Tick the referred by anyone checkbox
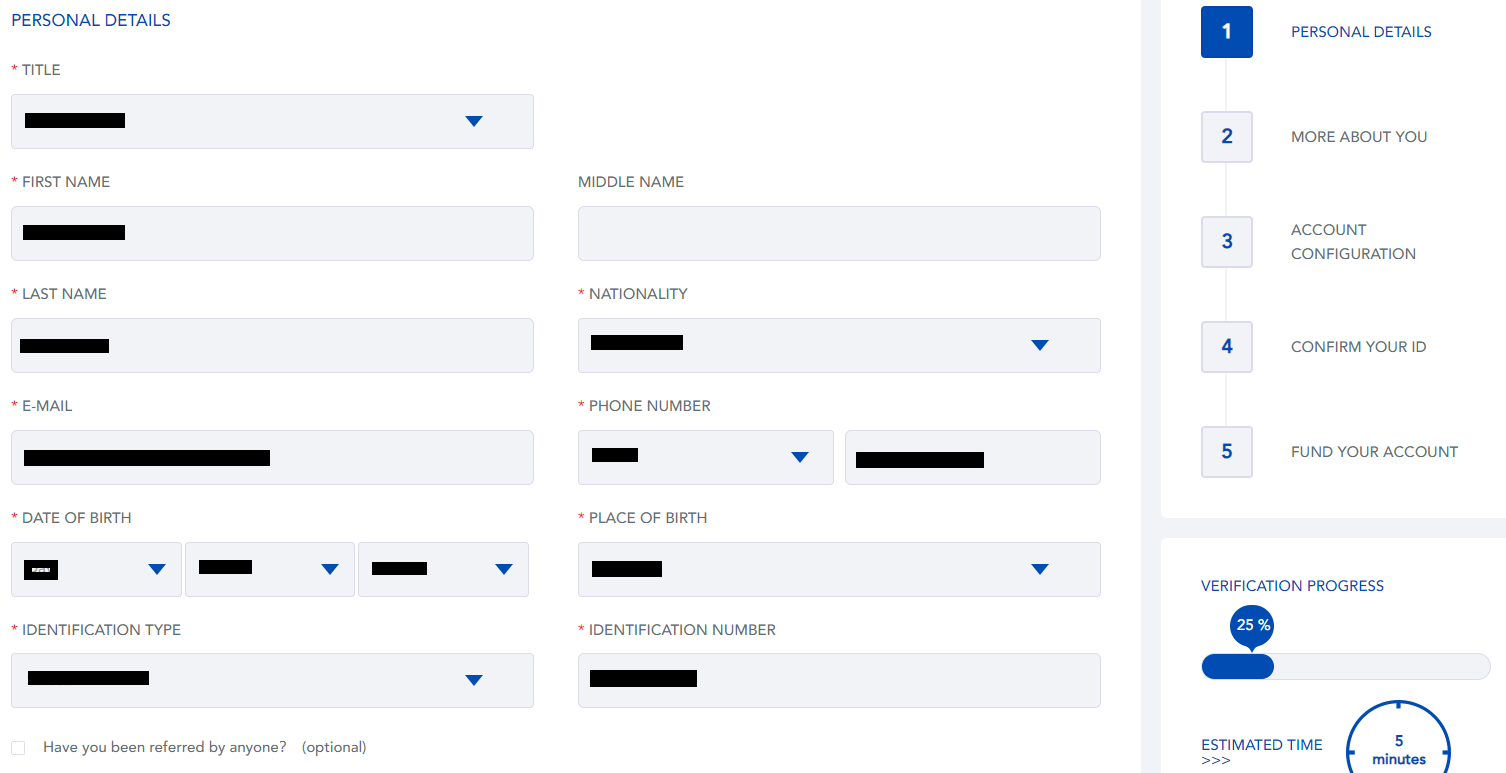Image resolution: width=1506 pixels, height=773 pixels. [x=18, y=748]
